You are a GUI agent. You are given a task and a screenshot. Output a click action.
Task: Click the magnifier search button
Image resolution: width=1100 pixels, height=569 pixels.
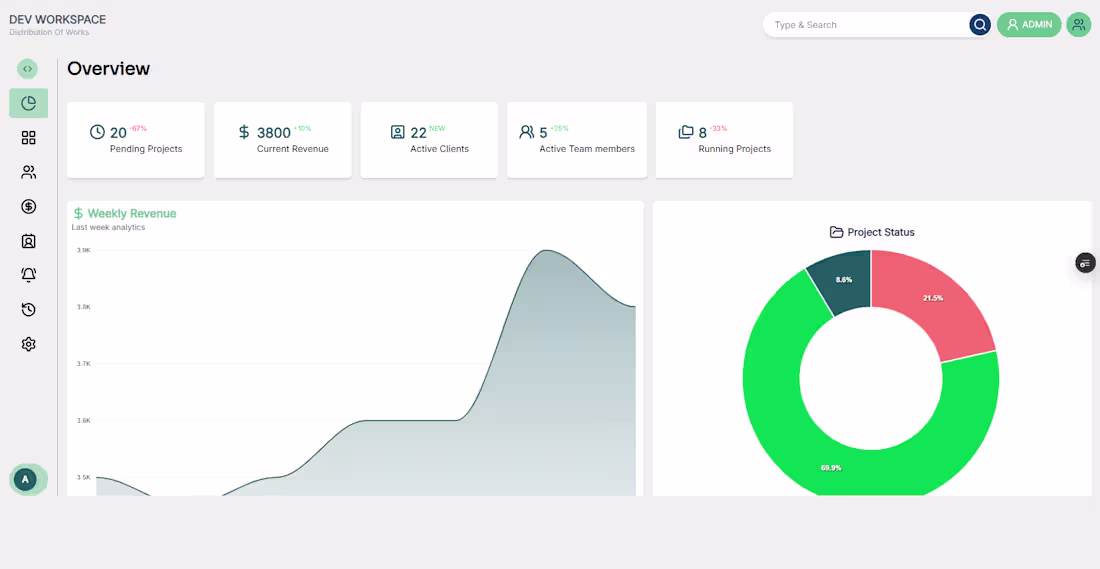point(979,25)
